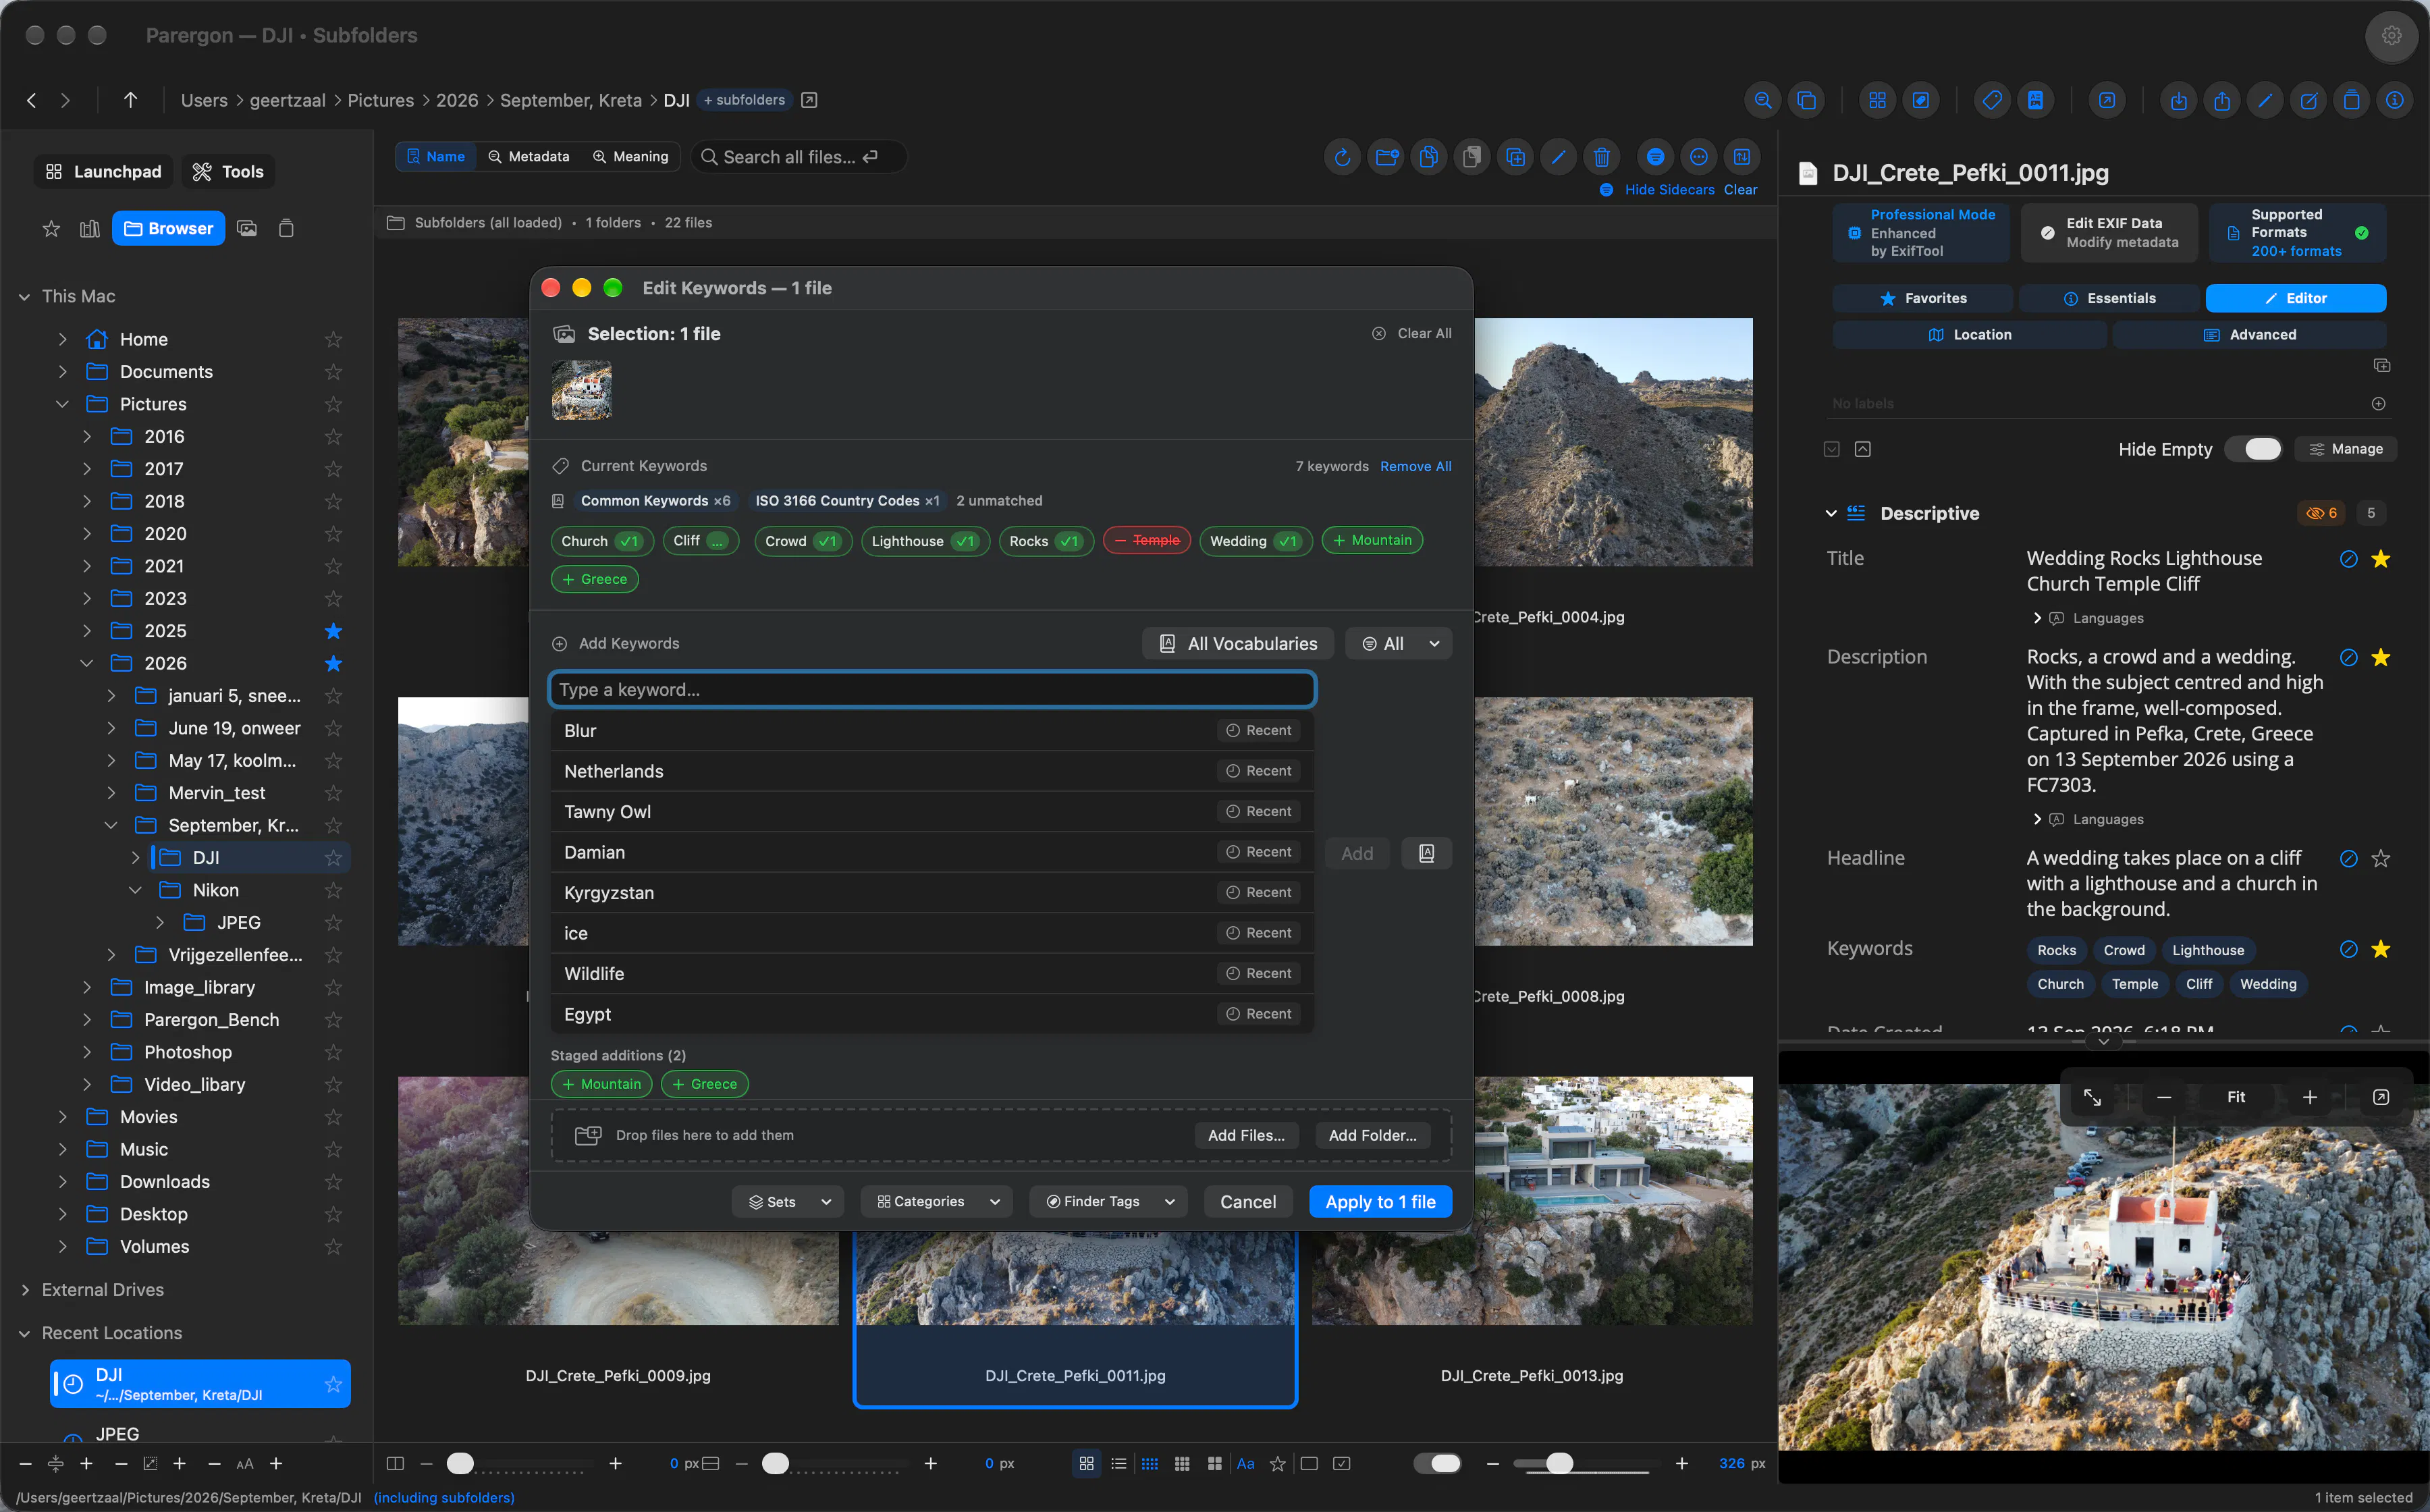Viewport: 2430px width, 1512px height.
Task: Click the Type a keyword input field
Action: [932, 689]
